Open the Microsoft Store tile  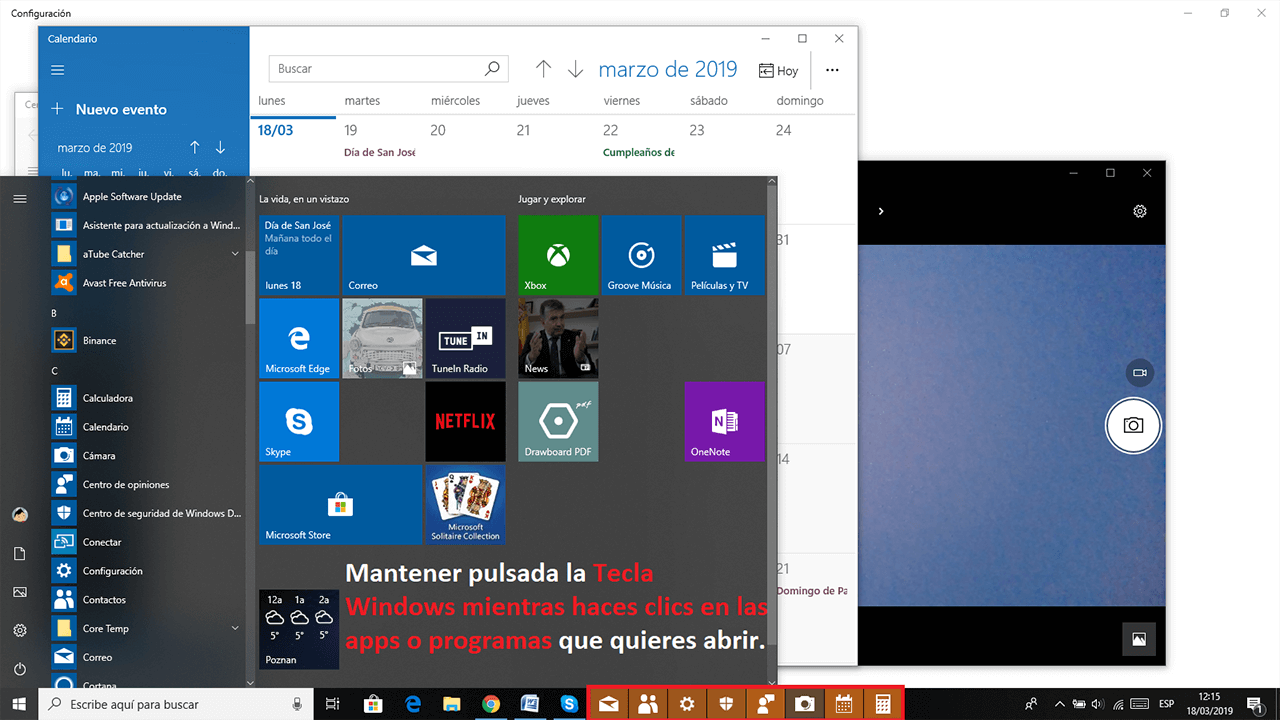[x=340, y=504]
